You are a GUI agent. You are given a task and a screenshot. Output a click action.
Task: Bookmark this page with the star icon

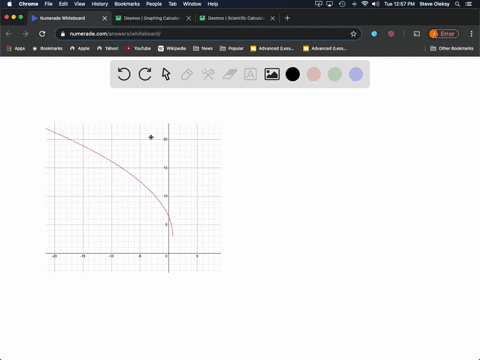coord(353,34)
